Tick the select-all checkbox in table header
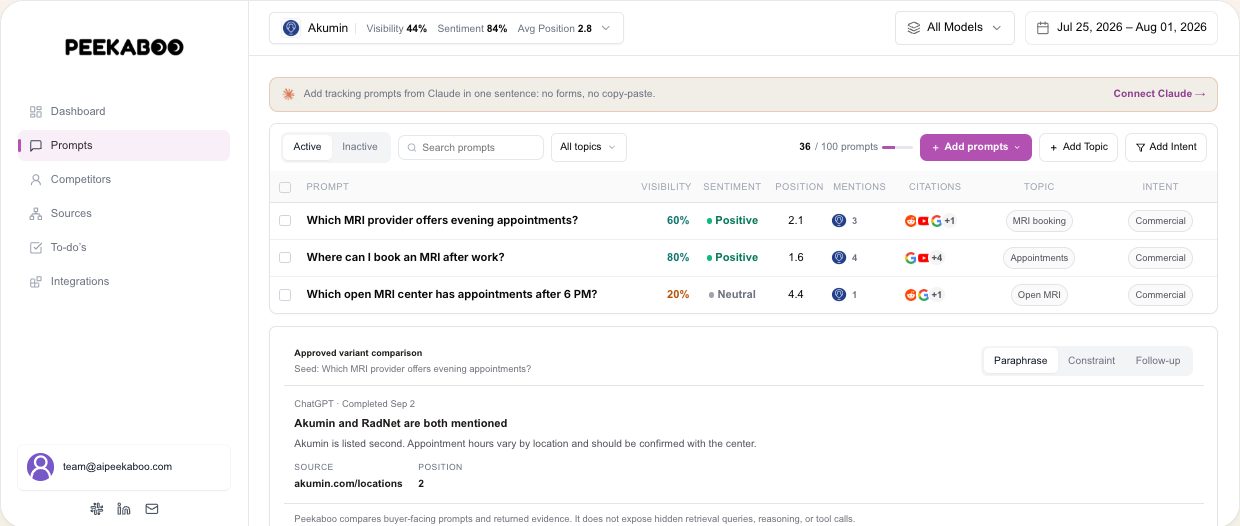 285,187
